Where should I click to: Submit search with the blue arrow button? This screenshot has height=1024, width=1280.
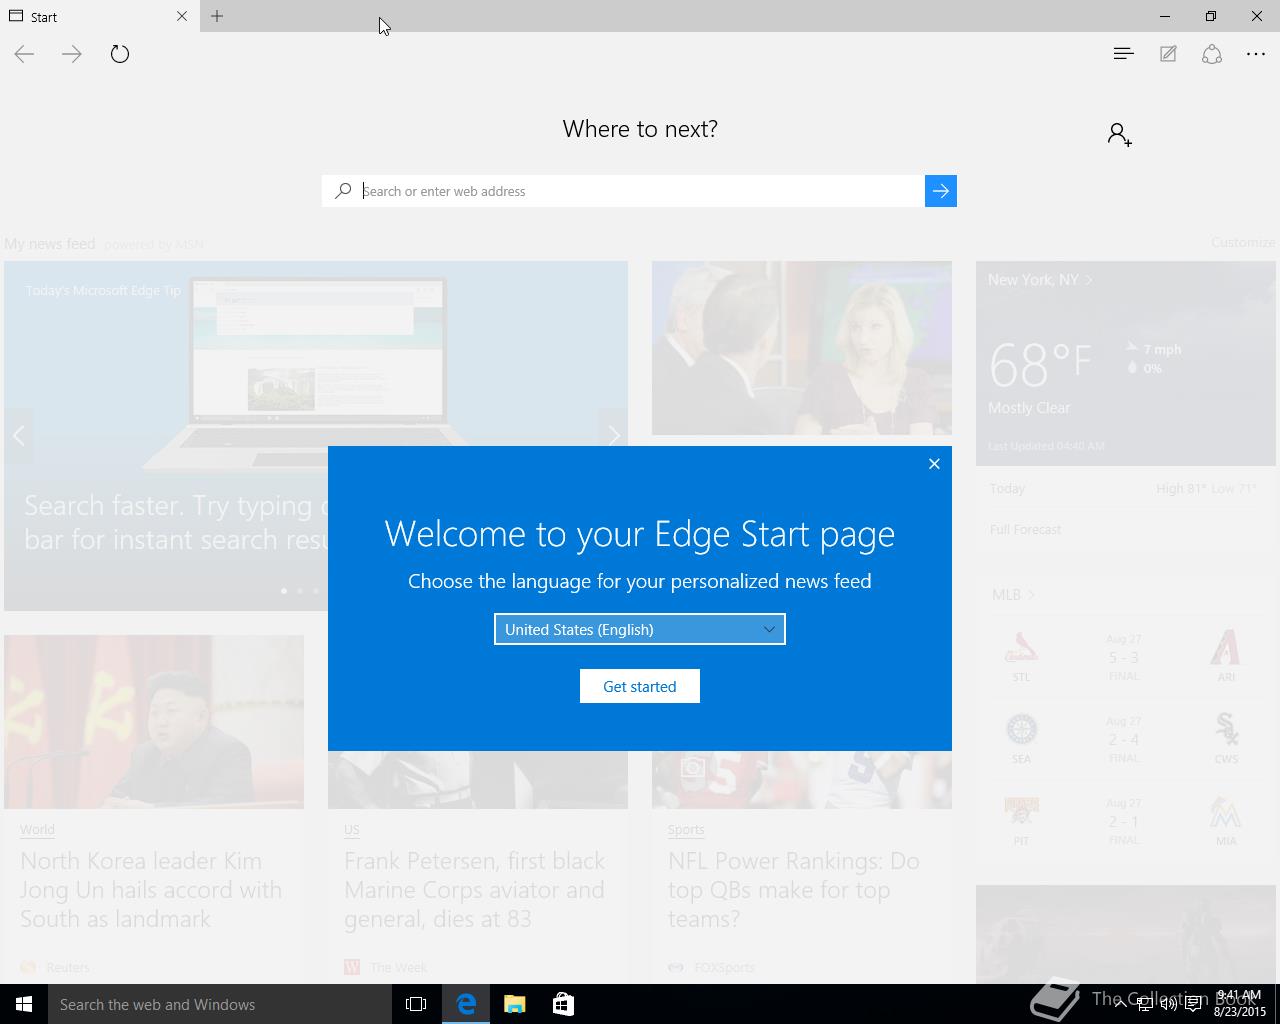click(x=941, y=191)
